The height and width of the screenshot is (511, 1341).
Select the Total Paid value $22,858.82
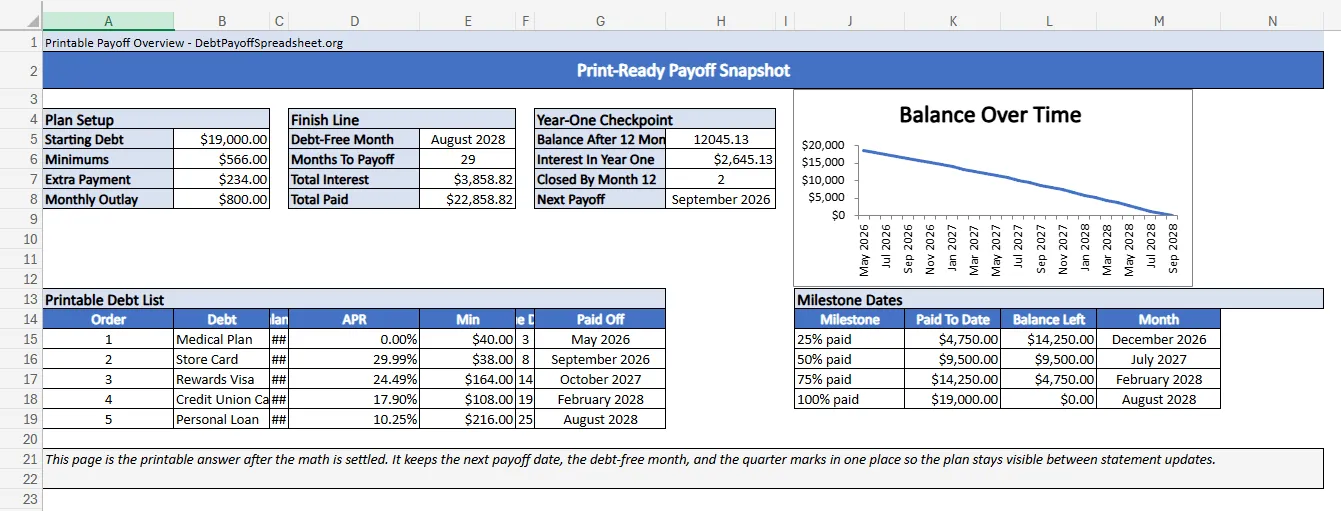click(x=468, y=199)
